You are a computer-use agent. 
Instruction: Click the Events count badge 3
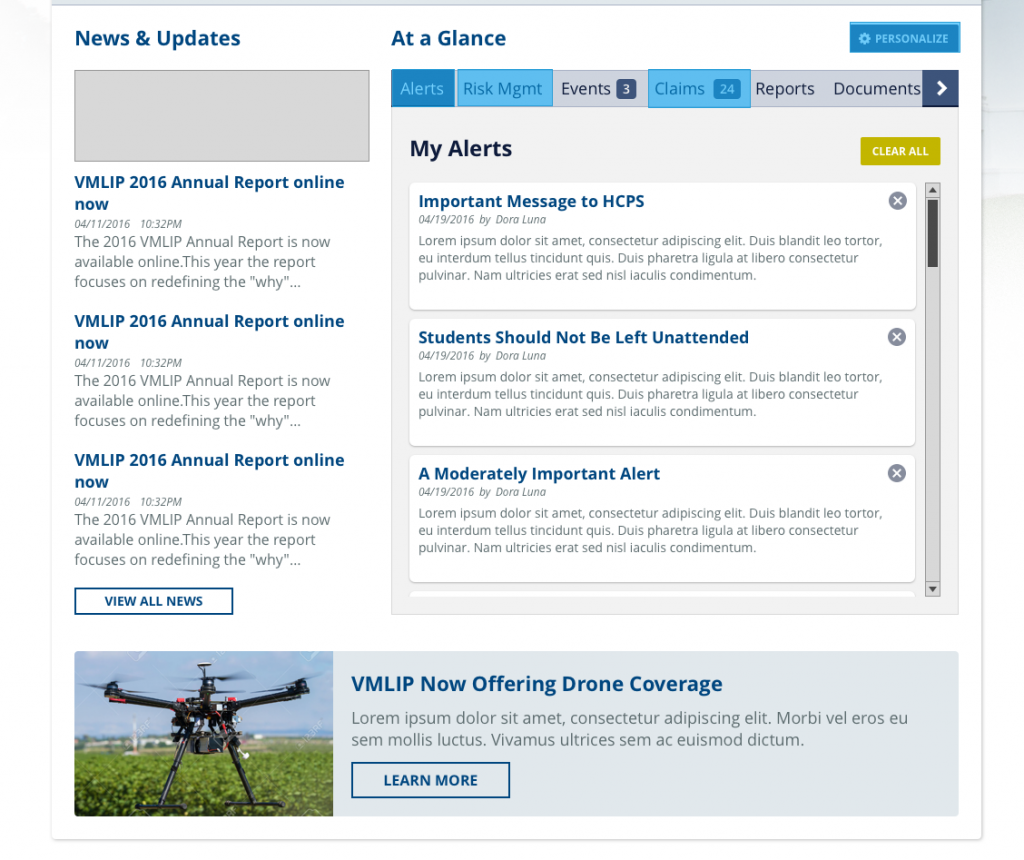tap(626, 89)
